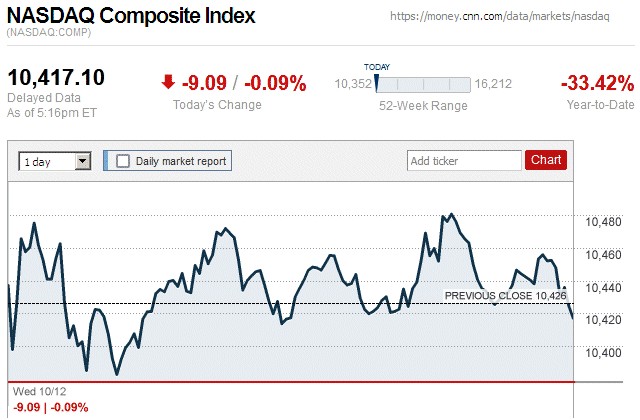Click the Delayed Data label
The image size is (640, 420).
click(x=42, y=98)
